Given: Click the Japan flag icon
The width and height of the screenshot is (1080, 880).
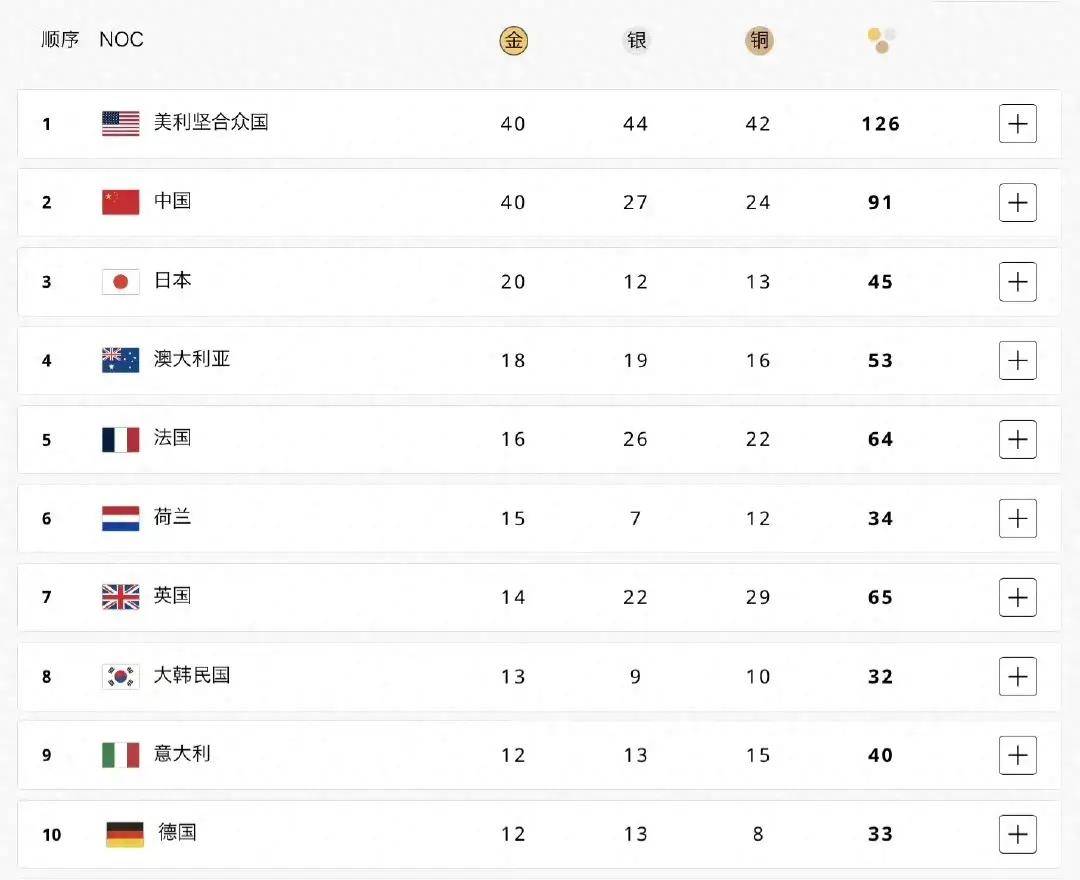Looking at the screenshot, I should [x=121, y=281].
